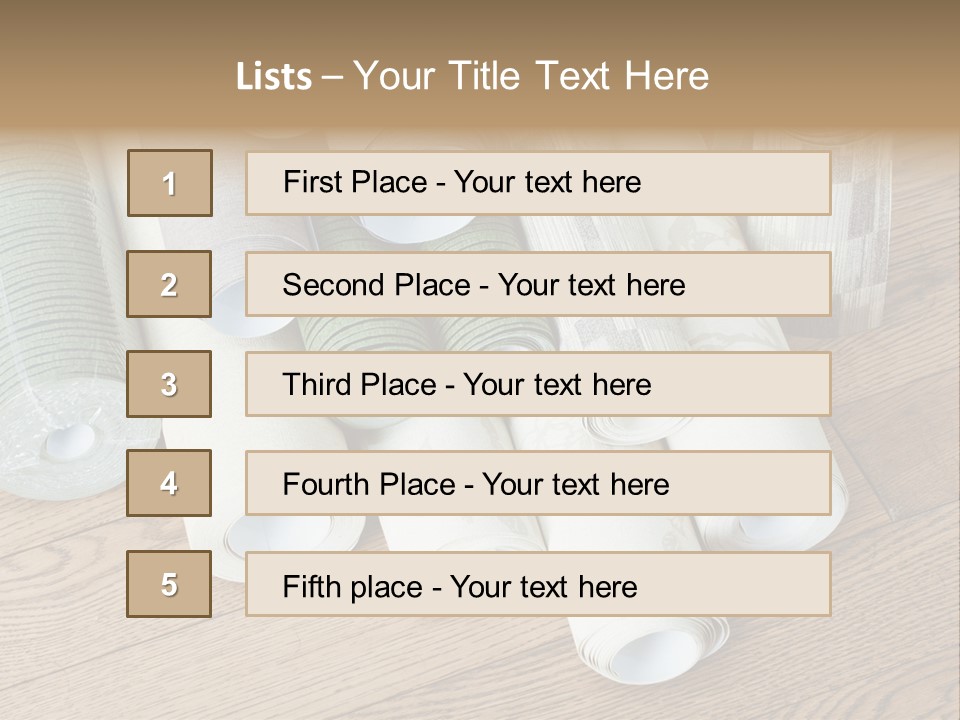Select the number 4 square
Viewport: 960px width, 720px height.
[x=169, y=483]
